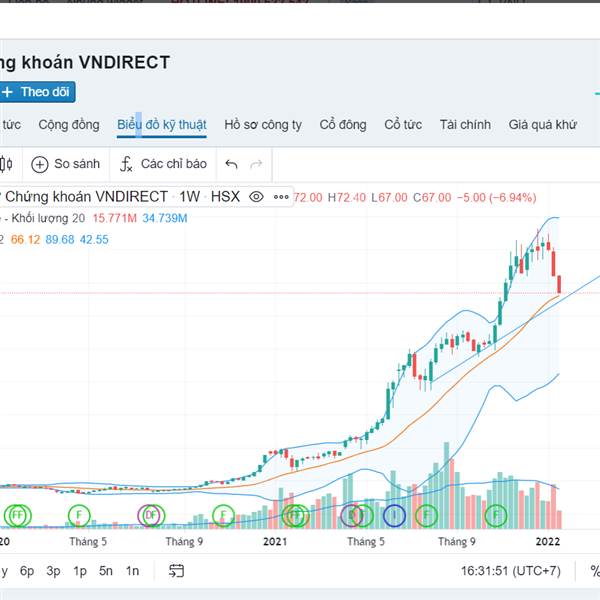Click the 89.68 upper band value
This screenshot has width=600, height=600.
(x=60, y=240)
